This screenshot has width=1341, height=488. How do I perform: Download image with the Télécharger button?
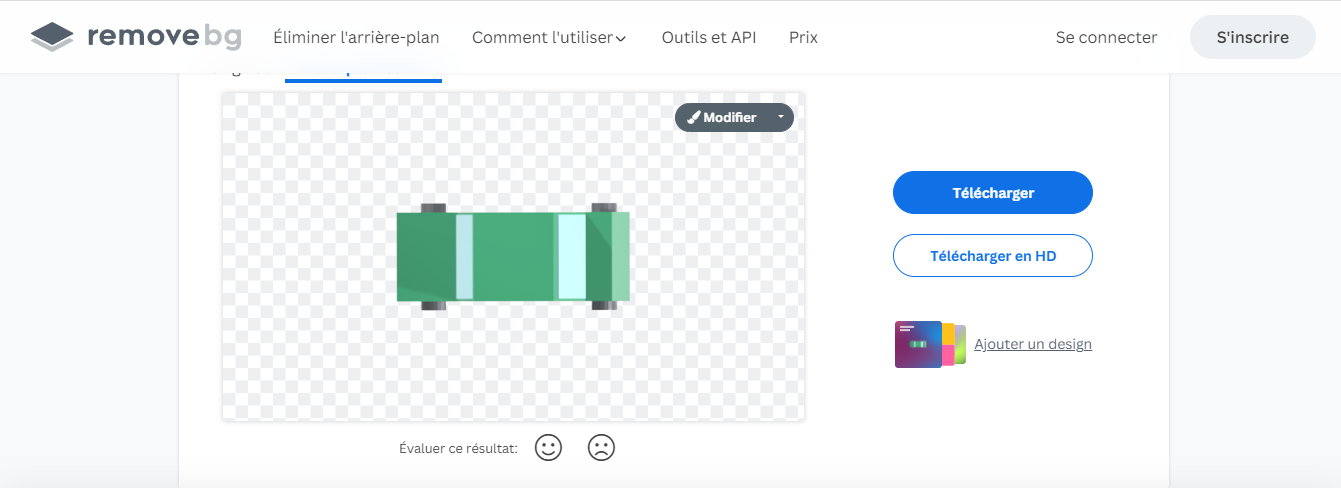click(x=992, y=193)
